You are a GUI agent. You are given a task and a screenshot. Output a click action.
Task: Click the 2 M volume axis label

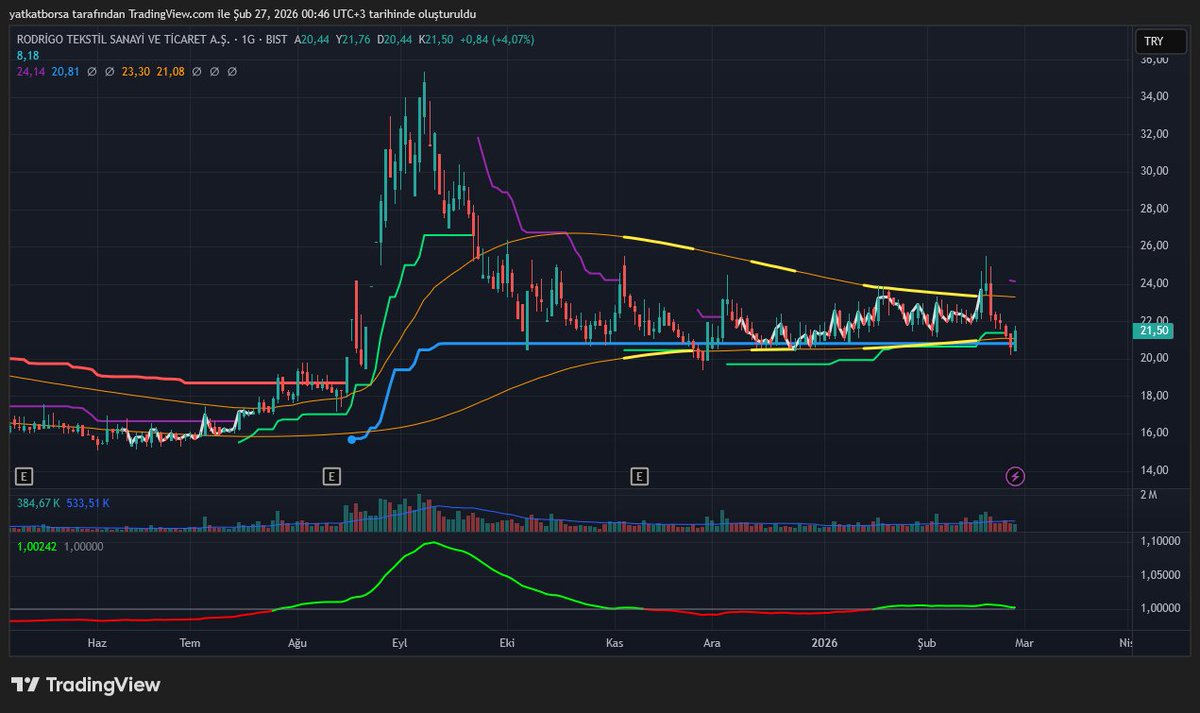click(1148, 496)
